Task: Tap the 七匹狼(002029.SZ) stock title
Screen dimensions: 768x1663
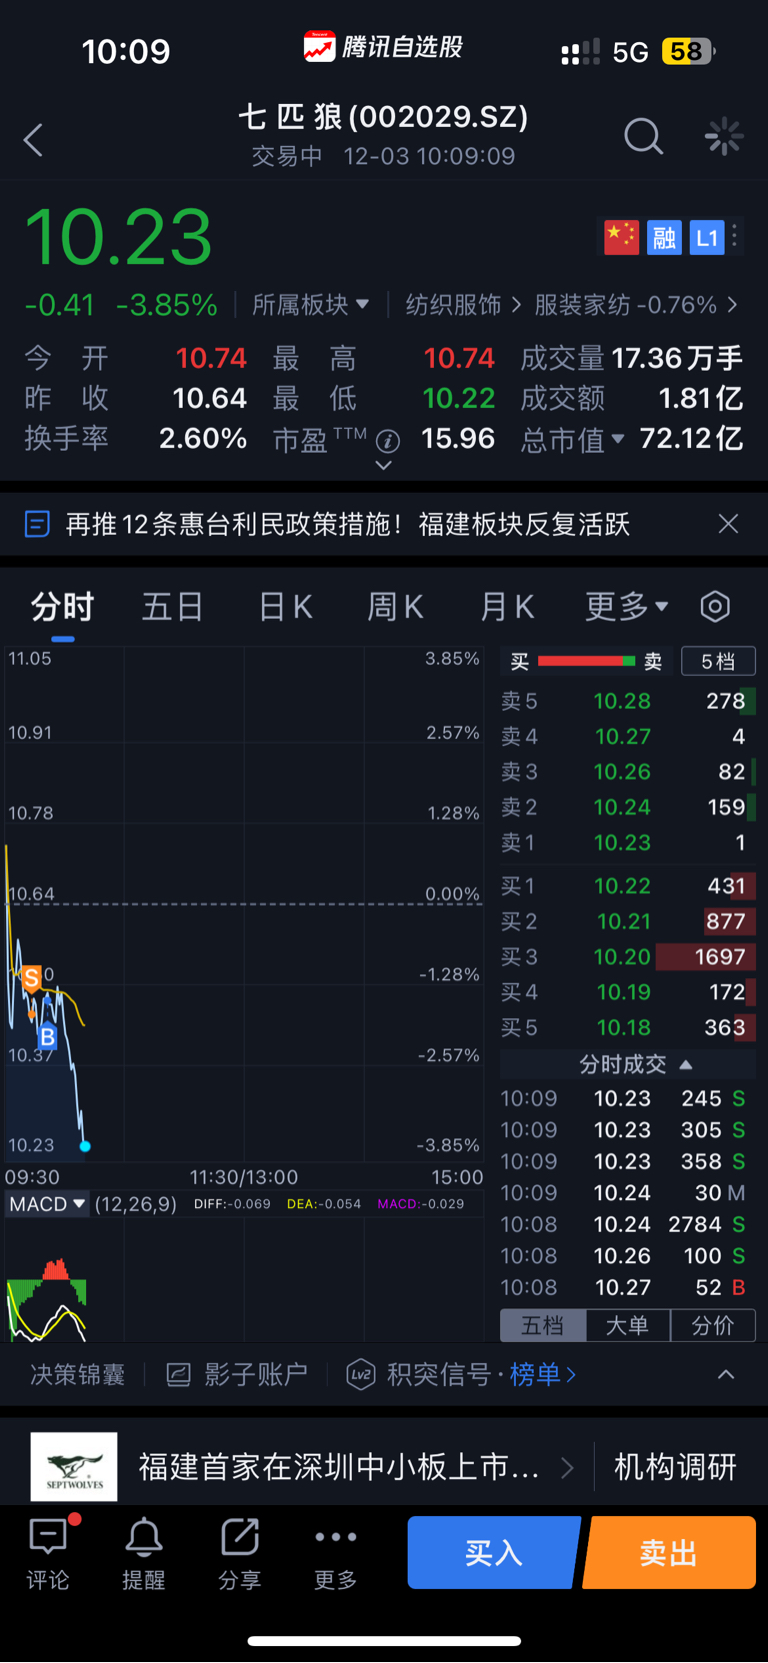Action: [x=383, y=117]
